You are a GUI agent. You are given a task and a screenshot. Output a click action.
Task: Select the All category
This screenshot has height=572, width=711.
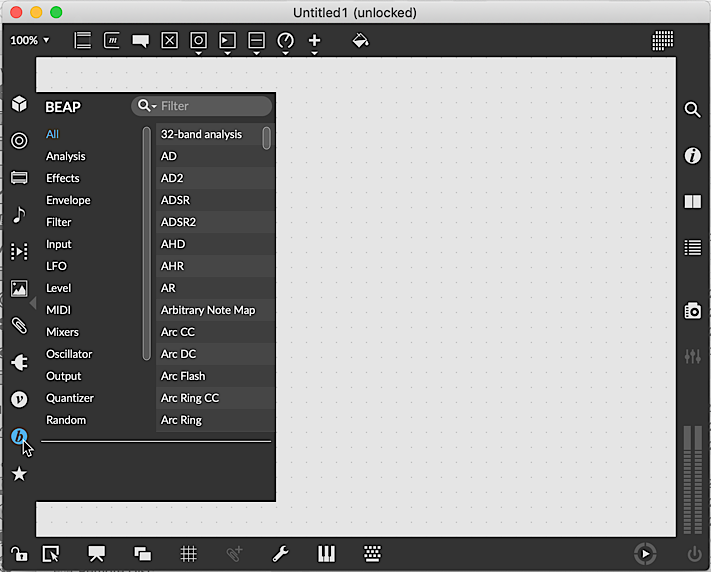pos(52,134)
